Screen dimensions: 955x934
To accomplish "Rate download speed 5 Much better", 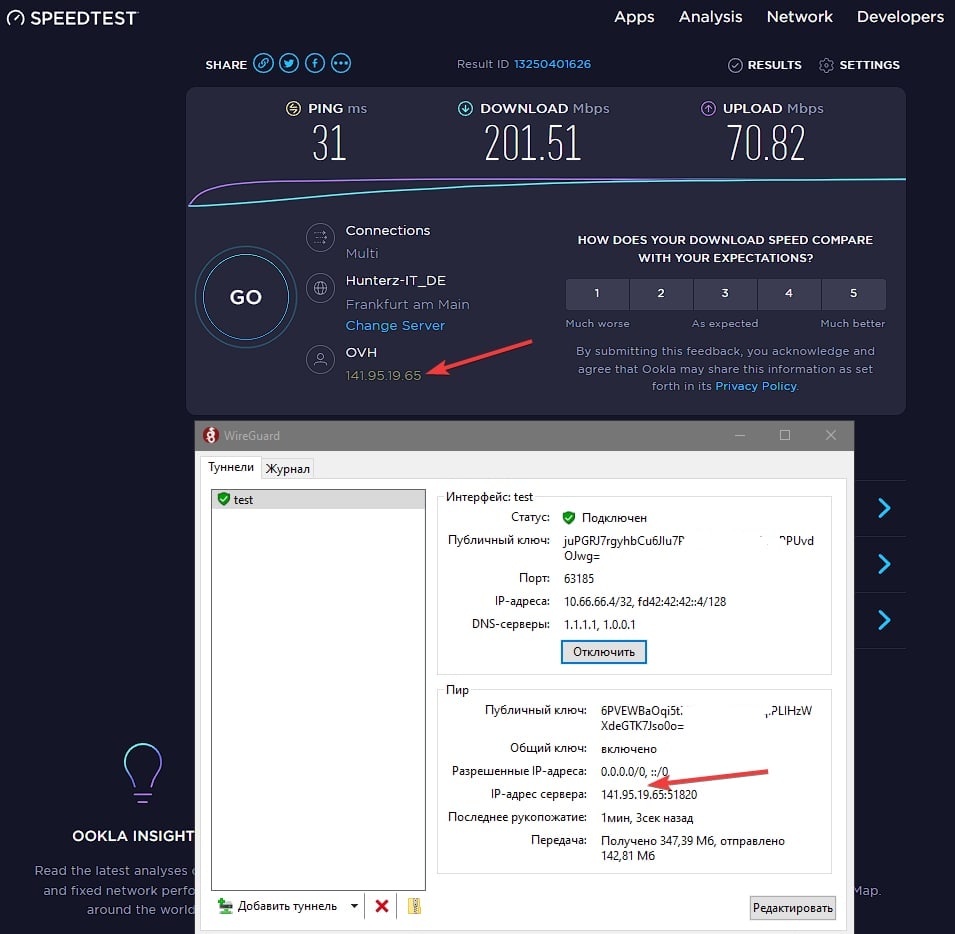I will tap(853, 294).
